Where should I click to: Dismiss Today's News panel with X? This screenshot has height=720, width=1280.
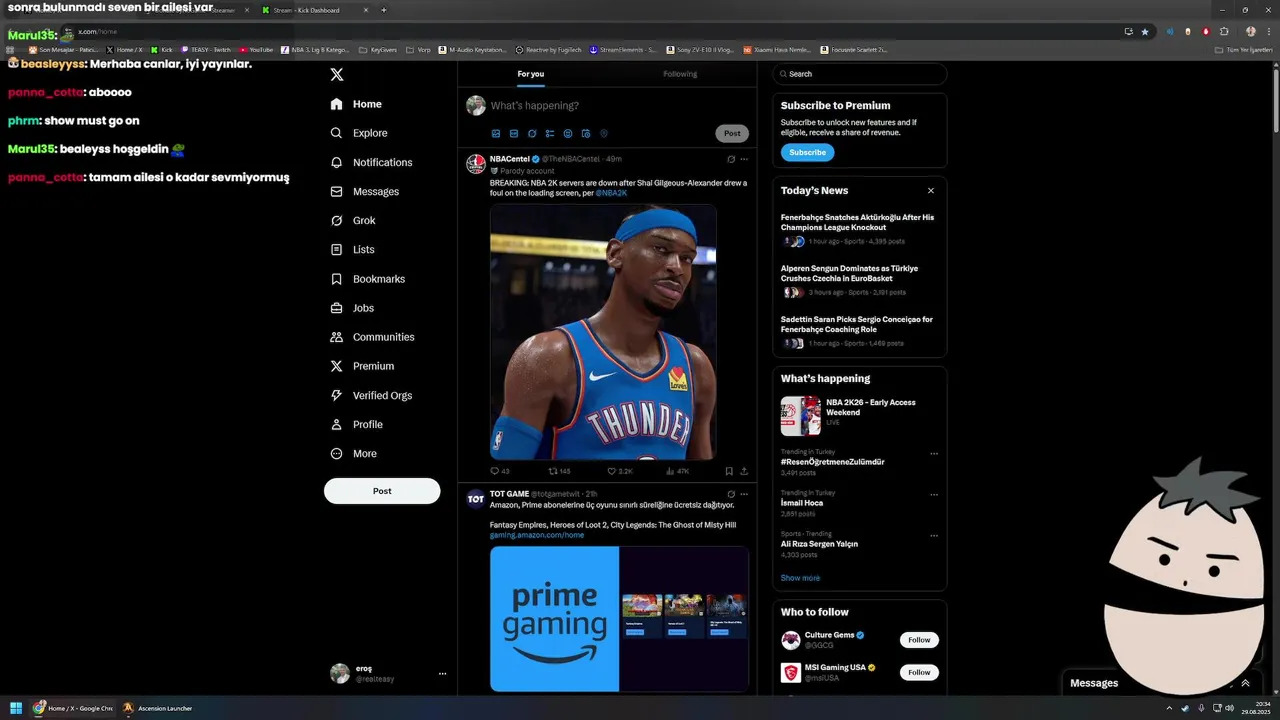pyautogui.click(x=930, y=190)
